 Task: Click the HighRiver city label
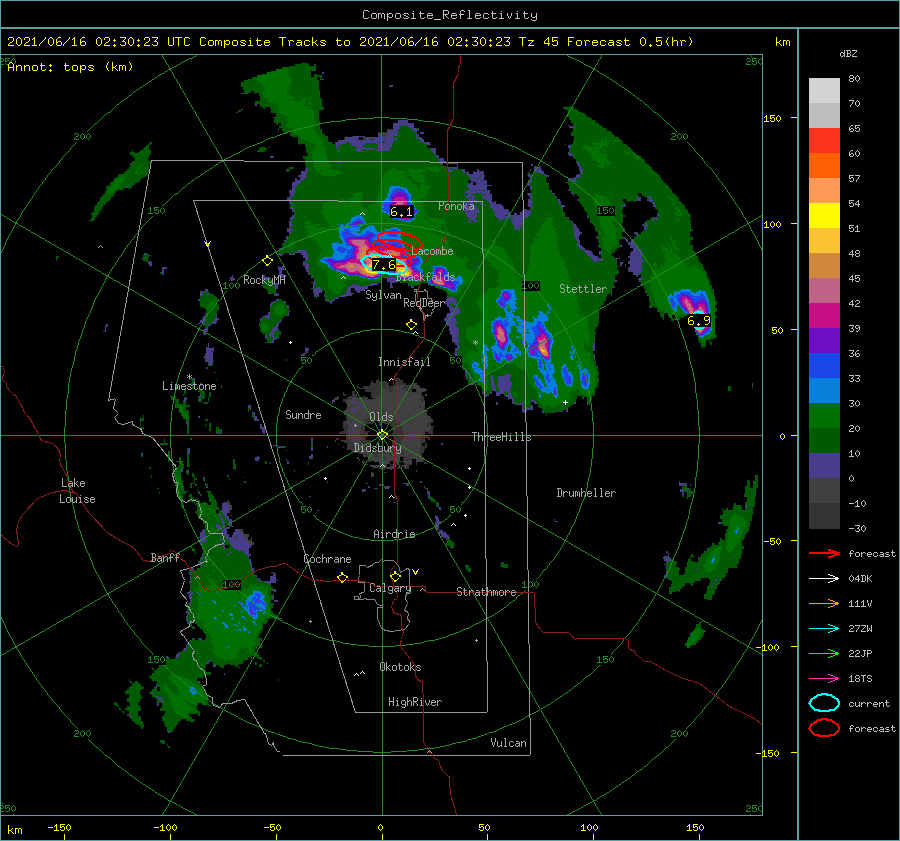(415, 702)
